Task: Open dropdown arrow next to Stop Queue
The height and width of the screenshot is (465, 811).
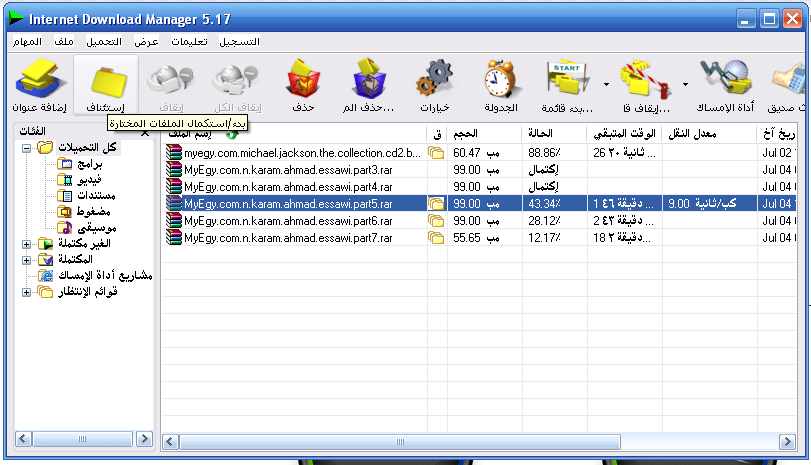Action: 685,84
